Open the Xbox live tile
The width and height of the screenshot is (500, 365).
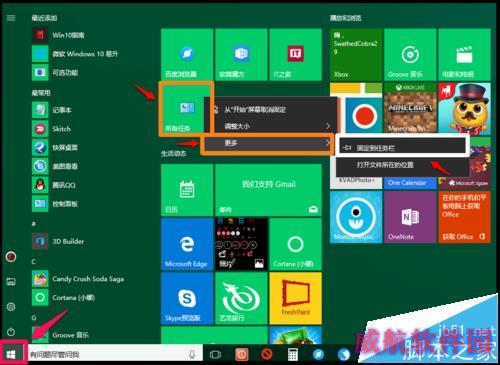[356, 54]
